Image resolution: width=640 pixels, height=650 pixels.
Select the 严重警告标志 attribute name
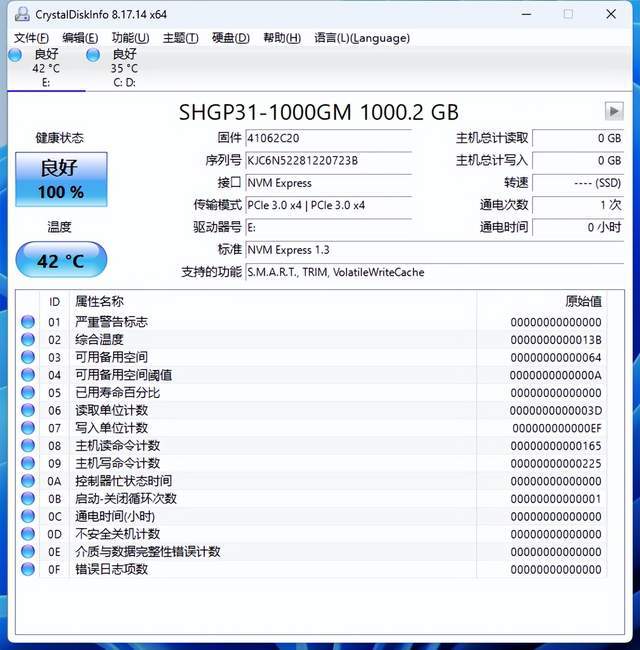coord(112,322)
